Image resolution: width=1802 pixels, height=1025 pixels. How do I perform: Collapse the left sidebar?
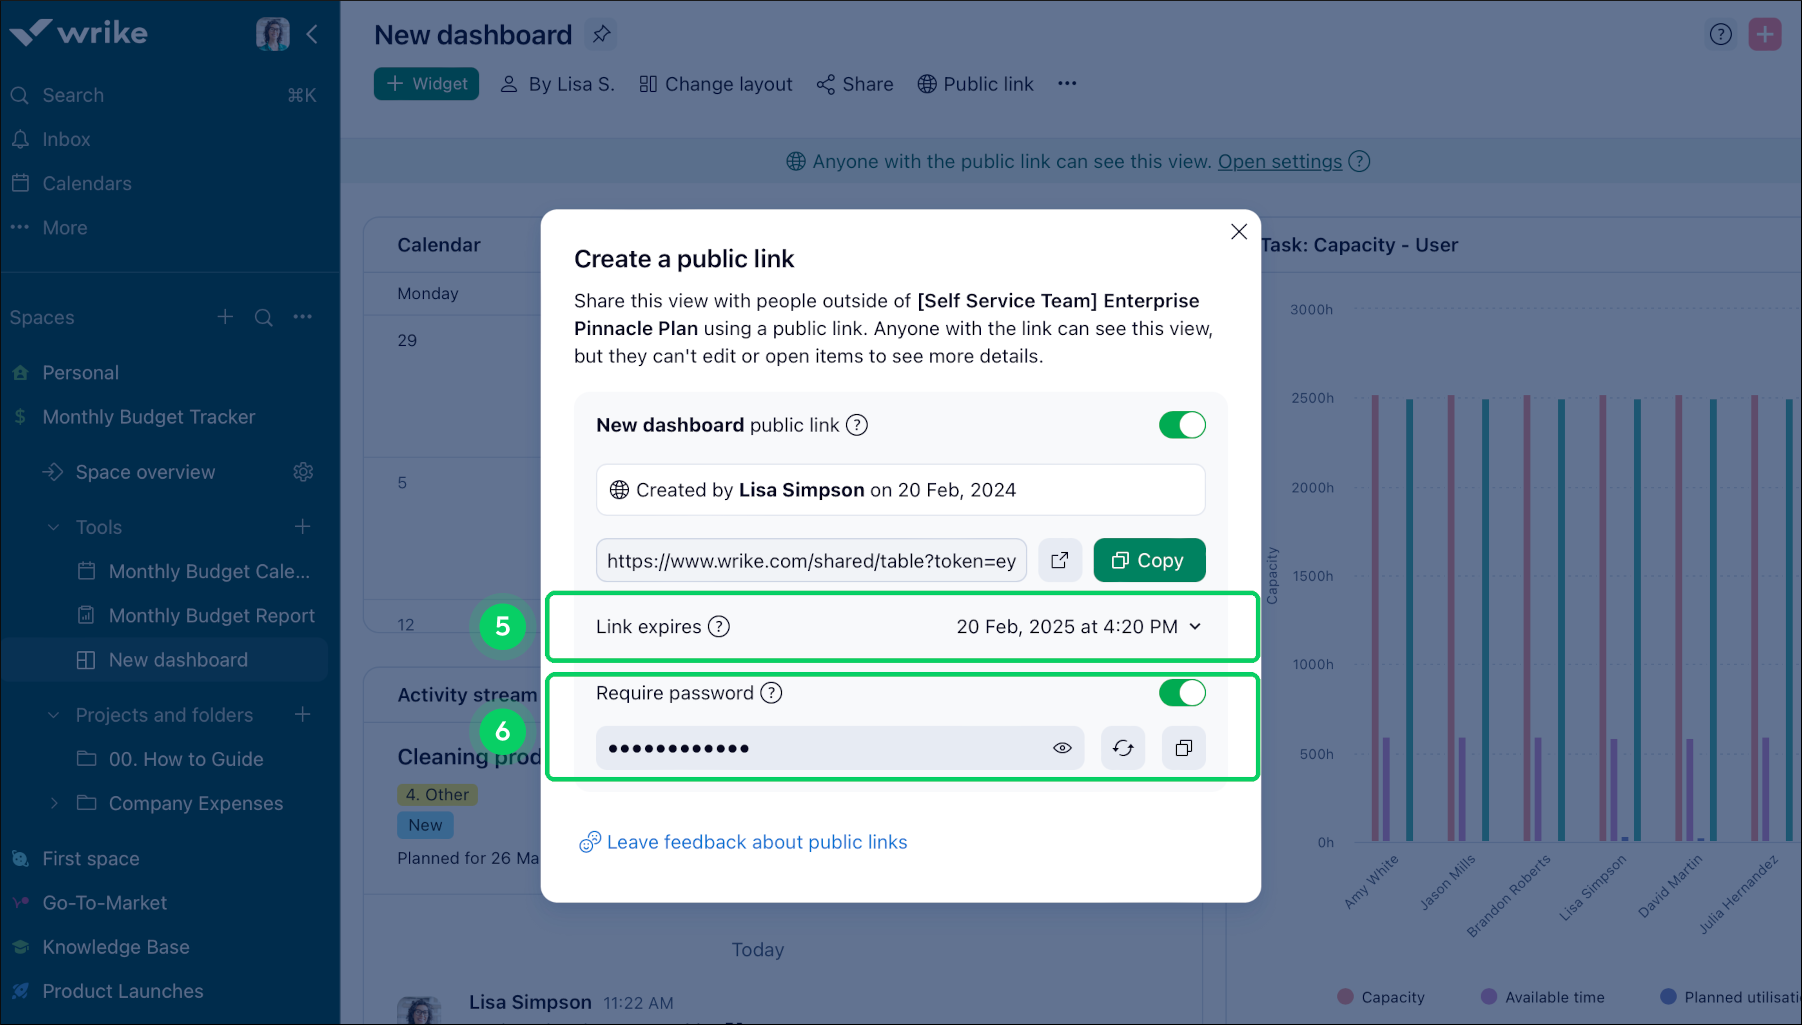[x=312, y=33]
